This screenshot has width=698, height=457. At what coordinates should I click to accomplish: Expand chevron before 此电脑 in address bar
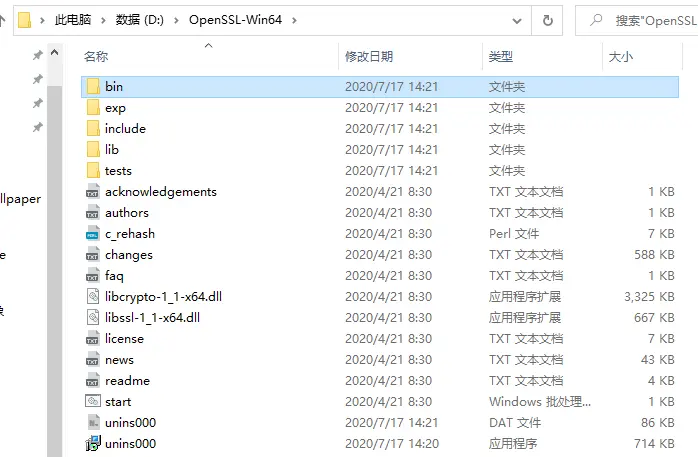click(42, 20)
